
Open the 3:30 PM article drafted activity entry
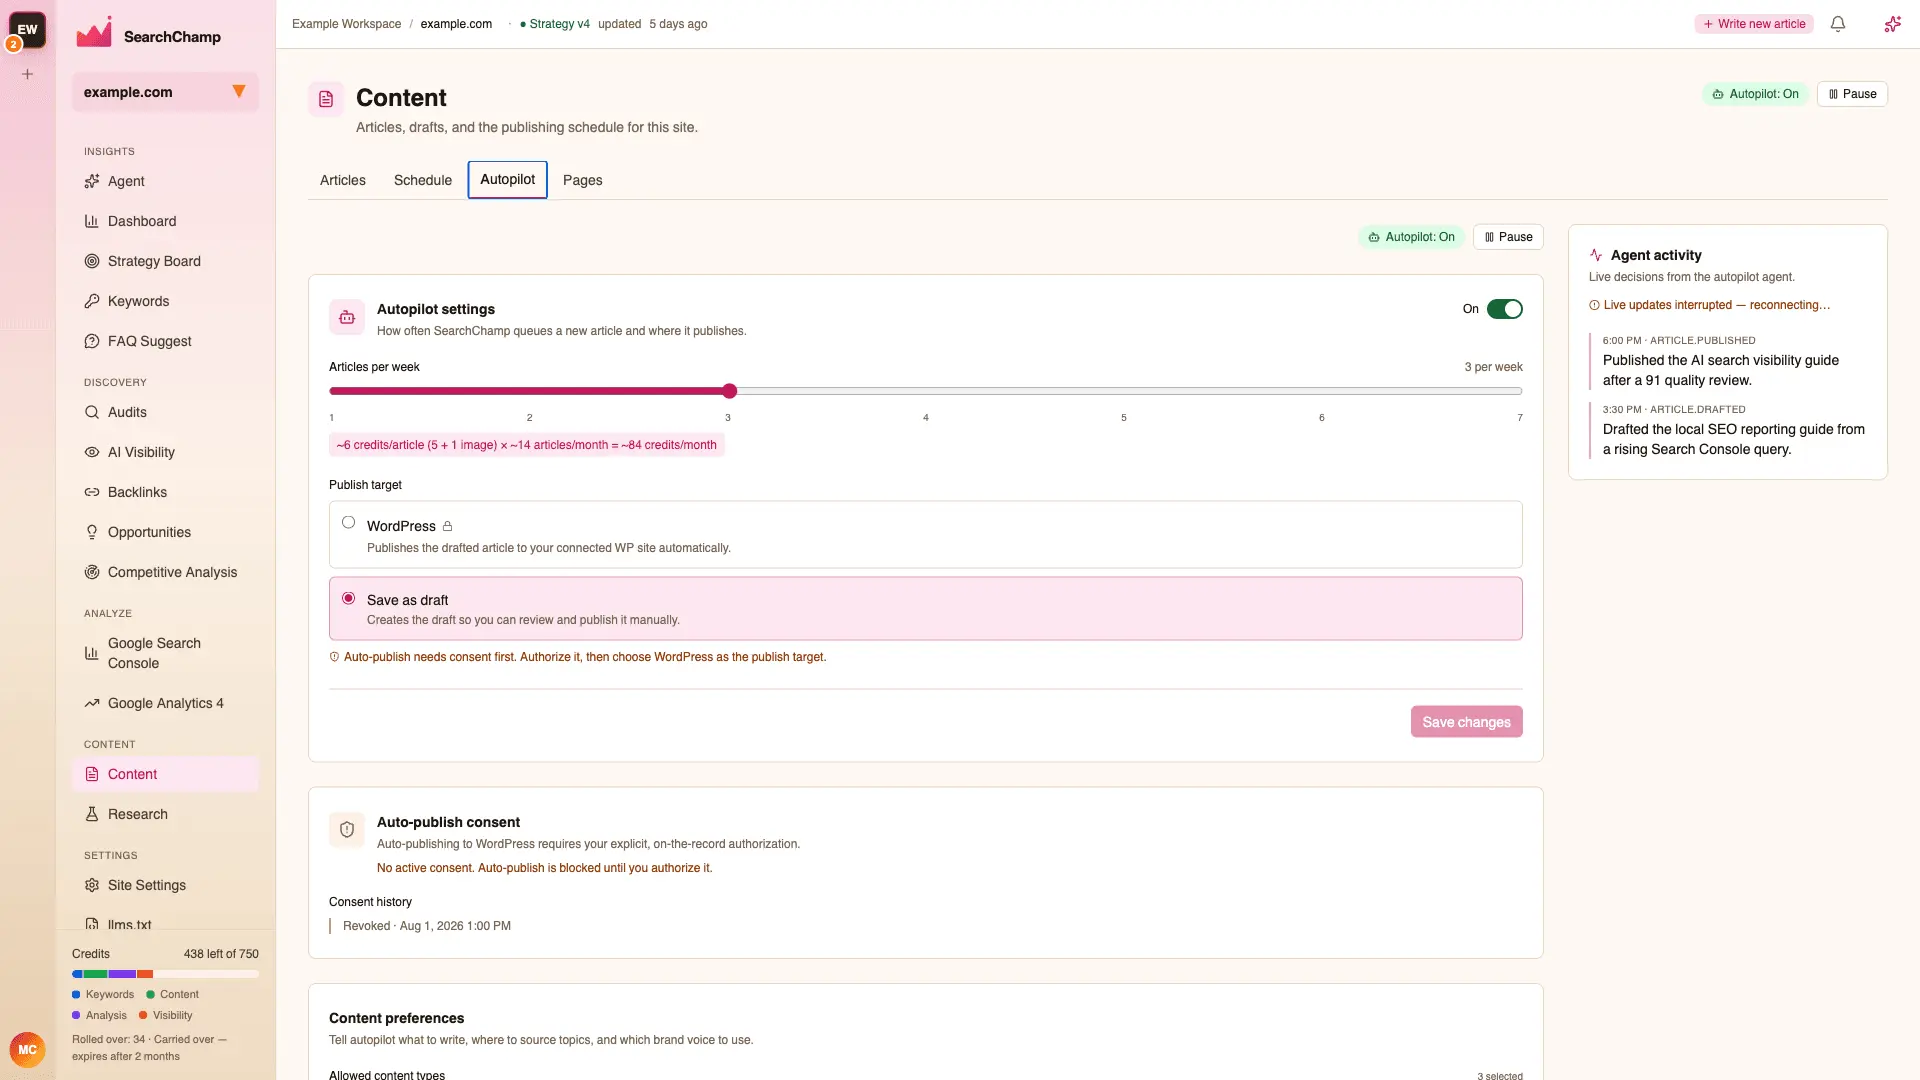point(1728,430)
